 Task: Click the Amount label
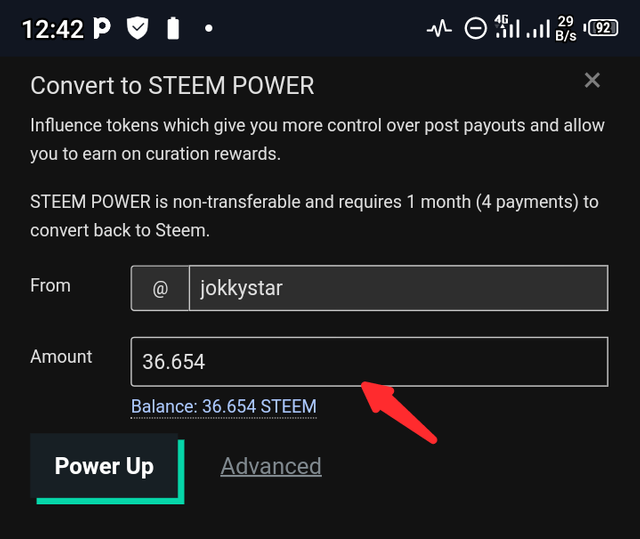61,357
